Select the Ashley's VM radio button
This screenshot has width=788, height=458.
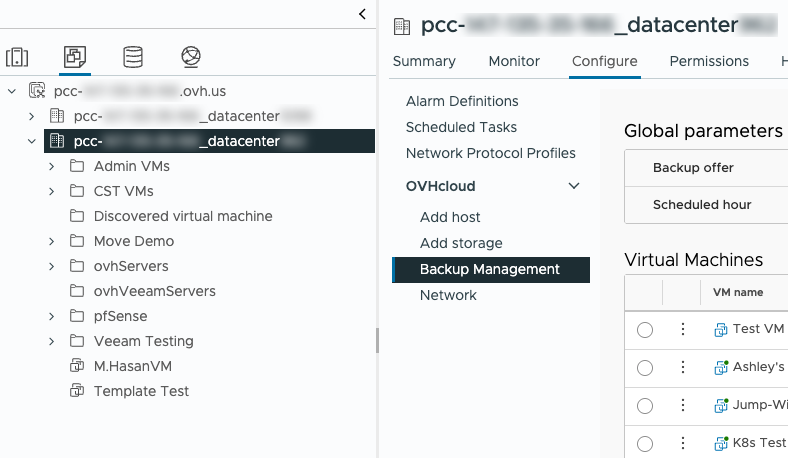point(645,368)
